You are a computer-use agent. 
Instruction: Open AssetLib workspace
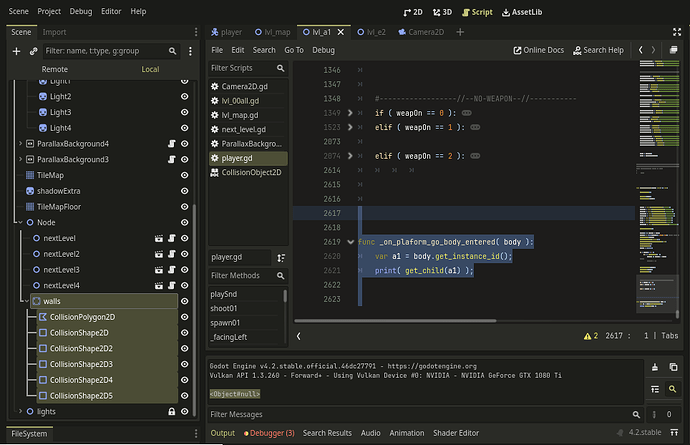point(522,12)
